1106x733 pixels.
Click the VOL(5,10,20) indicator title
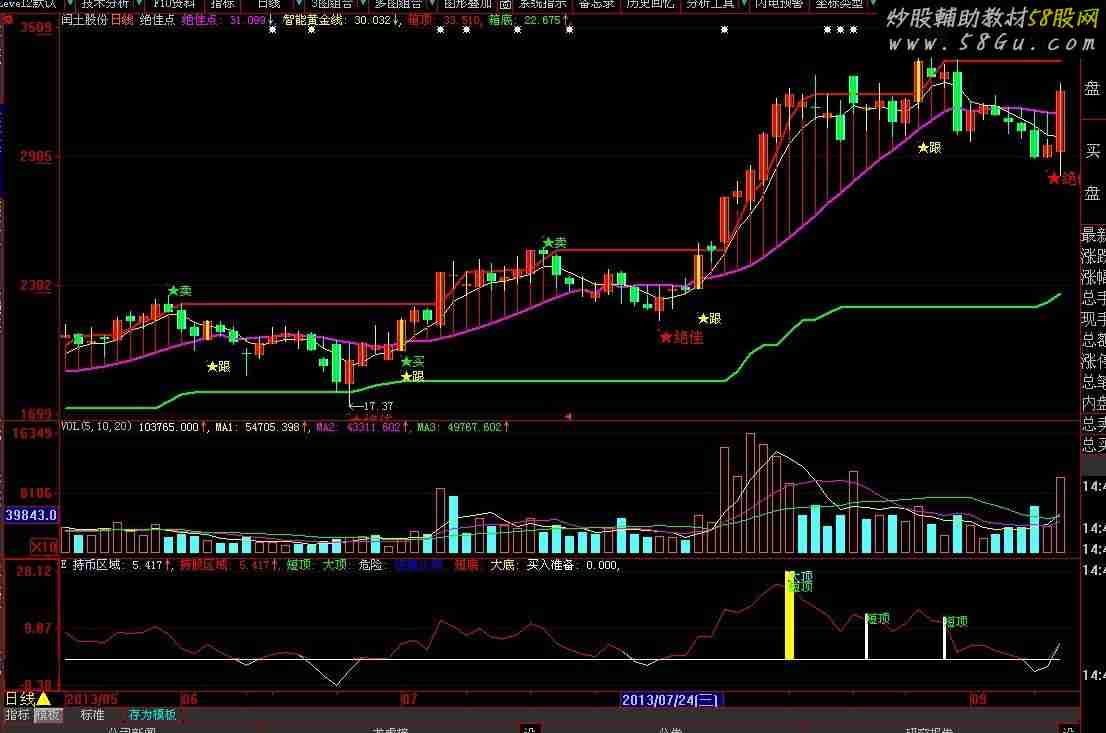[x=96, y=426]
